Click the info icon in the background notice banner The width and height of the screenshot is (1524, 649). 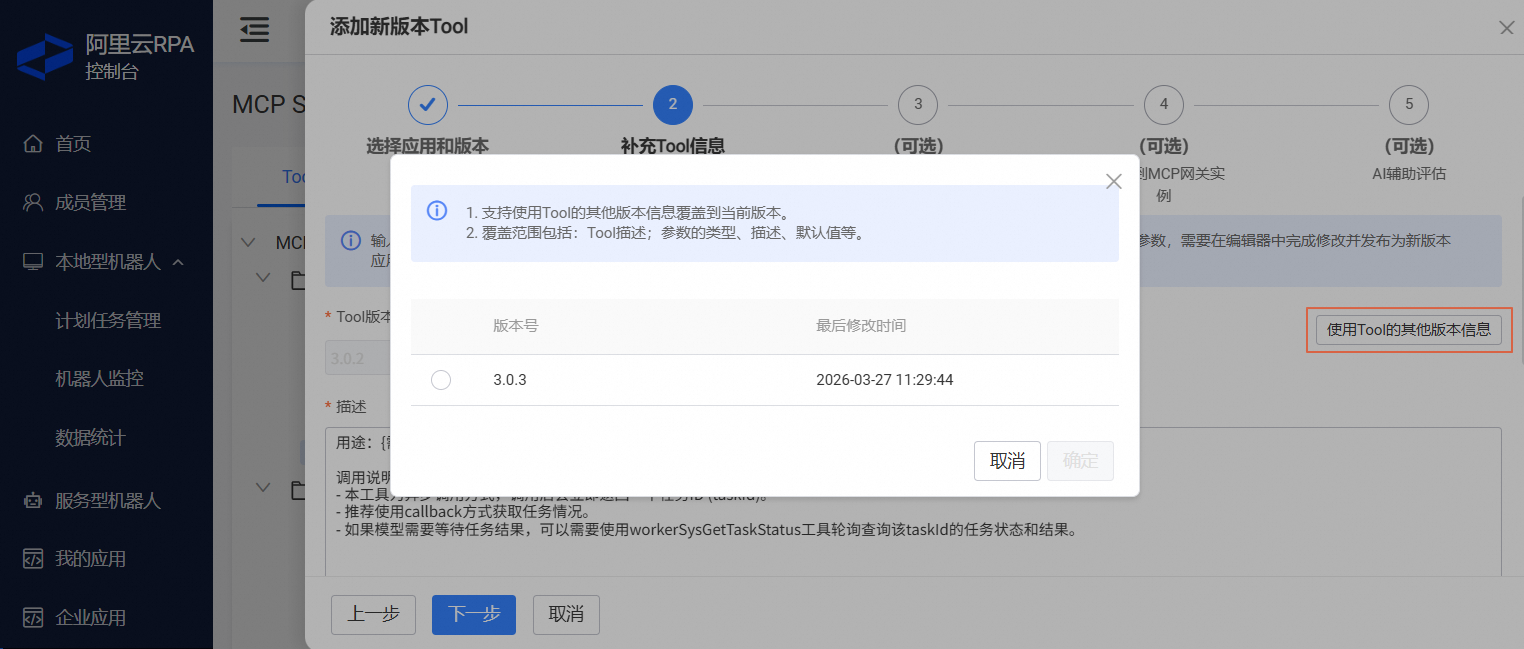(351, 241)
